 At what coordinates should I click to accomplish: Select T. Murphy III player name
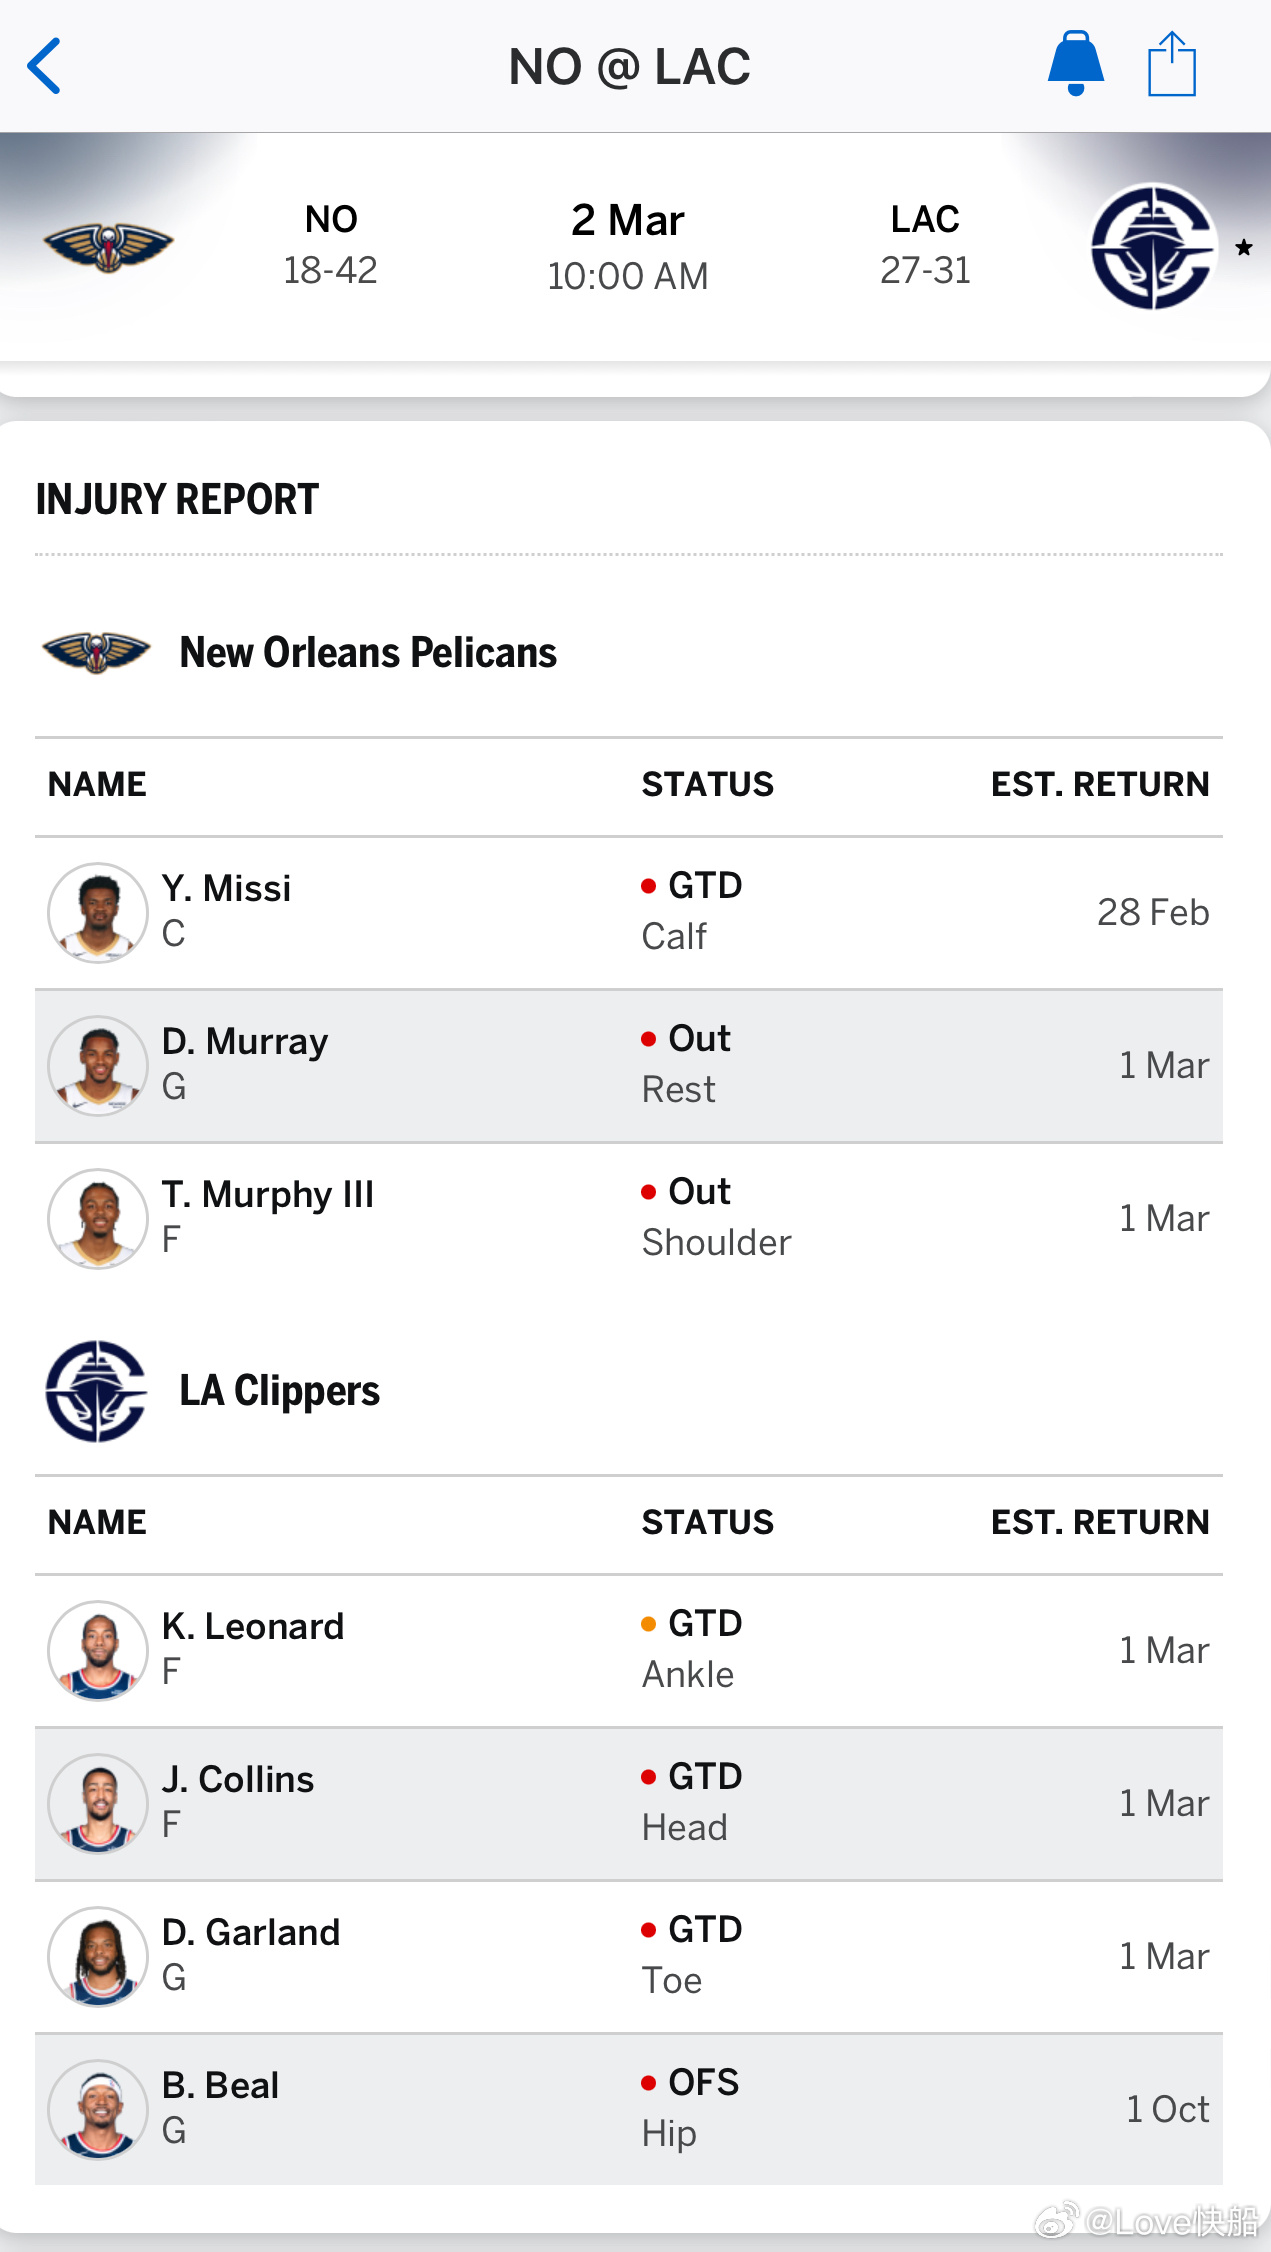click(x=268, y=1194)
